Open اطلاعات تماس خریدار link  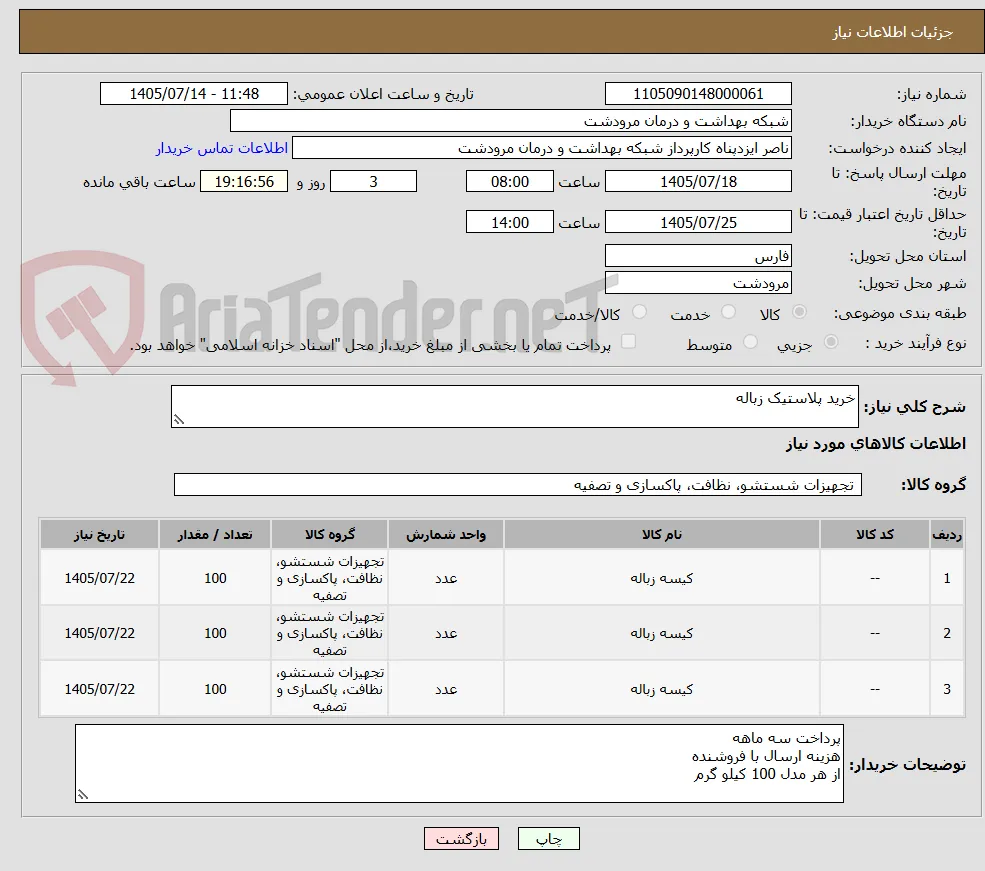pyautogui.click(x=222, y=148)
